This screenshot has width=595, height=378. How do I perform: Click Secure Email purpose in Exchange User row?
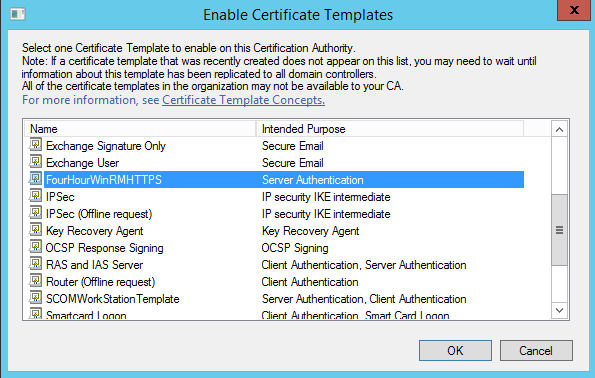click(x=293, y=163)
